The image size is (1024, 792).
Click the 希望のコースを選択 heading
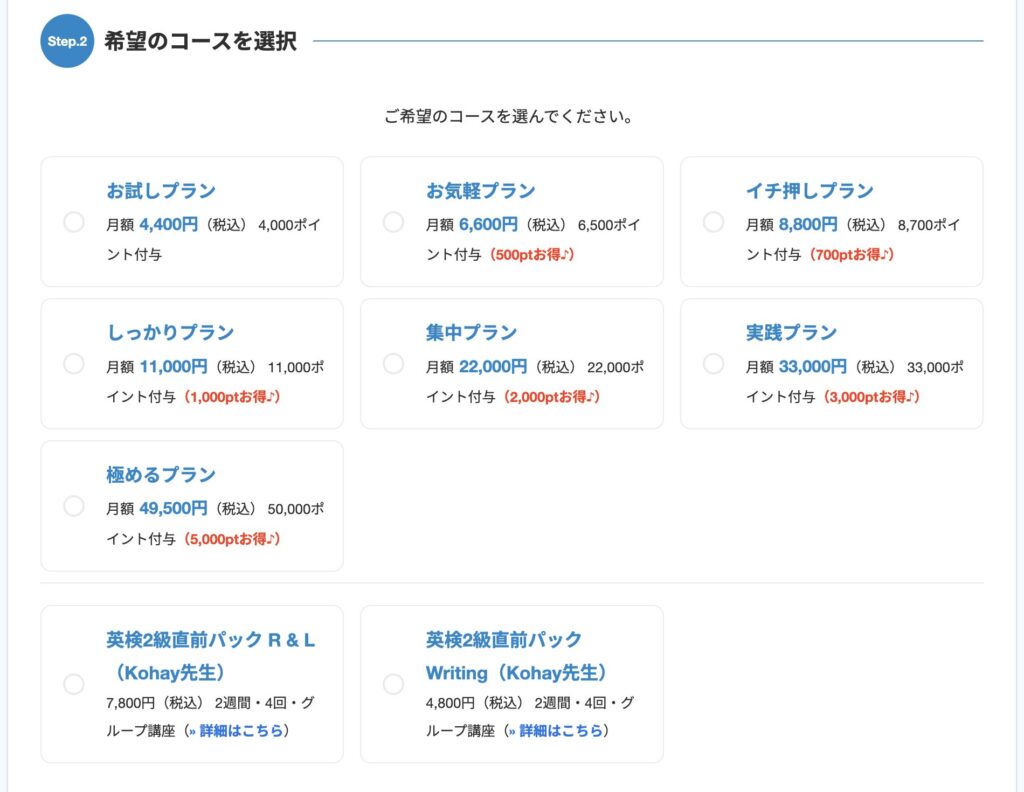pos(200,42)
